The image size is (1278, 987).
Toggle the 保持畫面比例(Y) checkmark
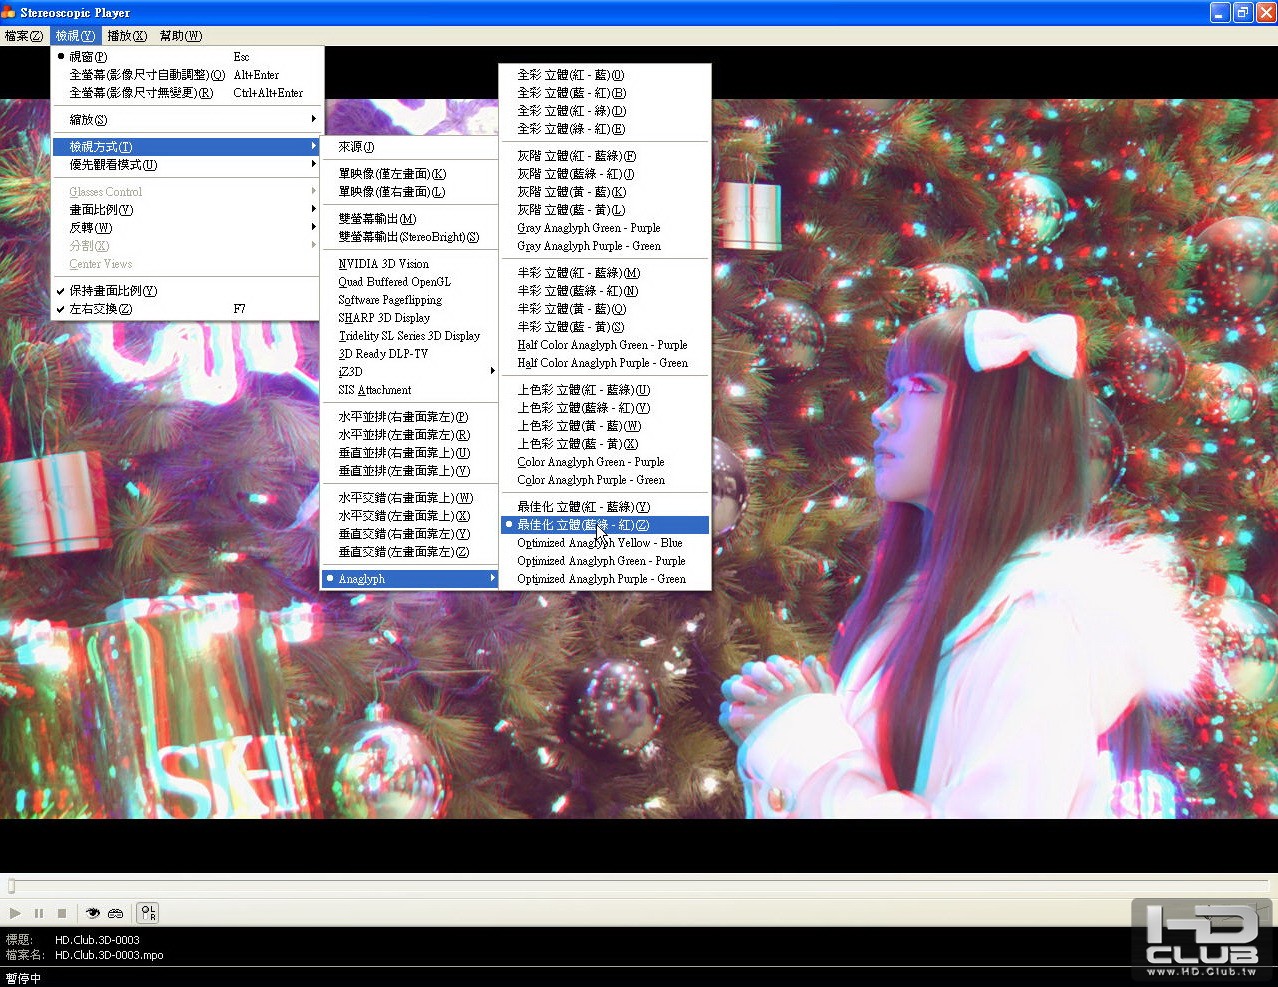[186, 291]
